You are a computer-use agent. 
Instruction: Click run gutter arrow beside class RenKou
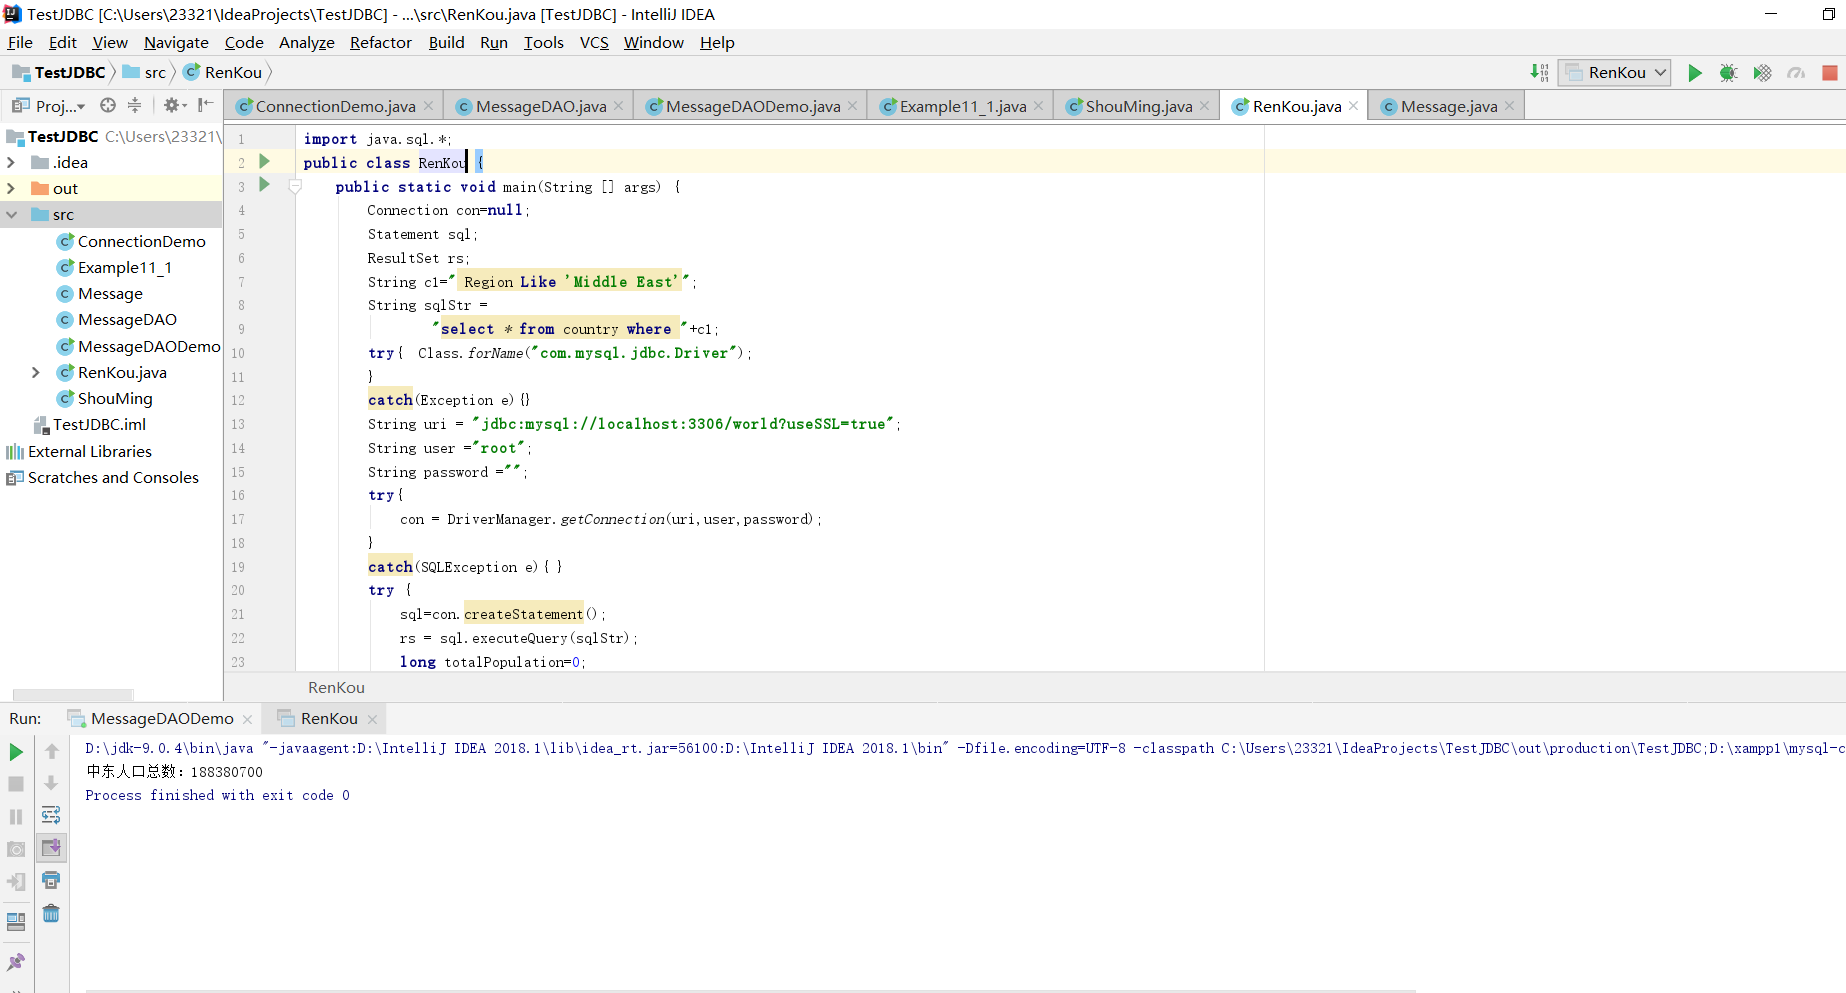coord(264,161)
